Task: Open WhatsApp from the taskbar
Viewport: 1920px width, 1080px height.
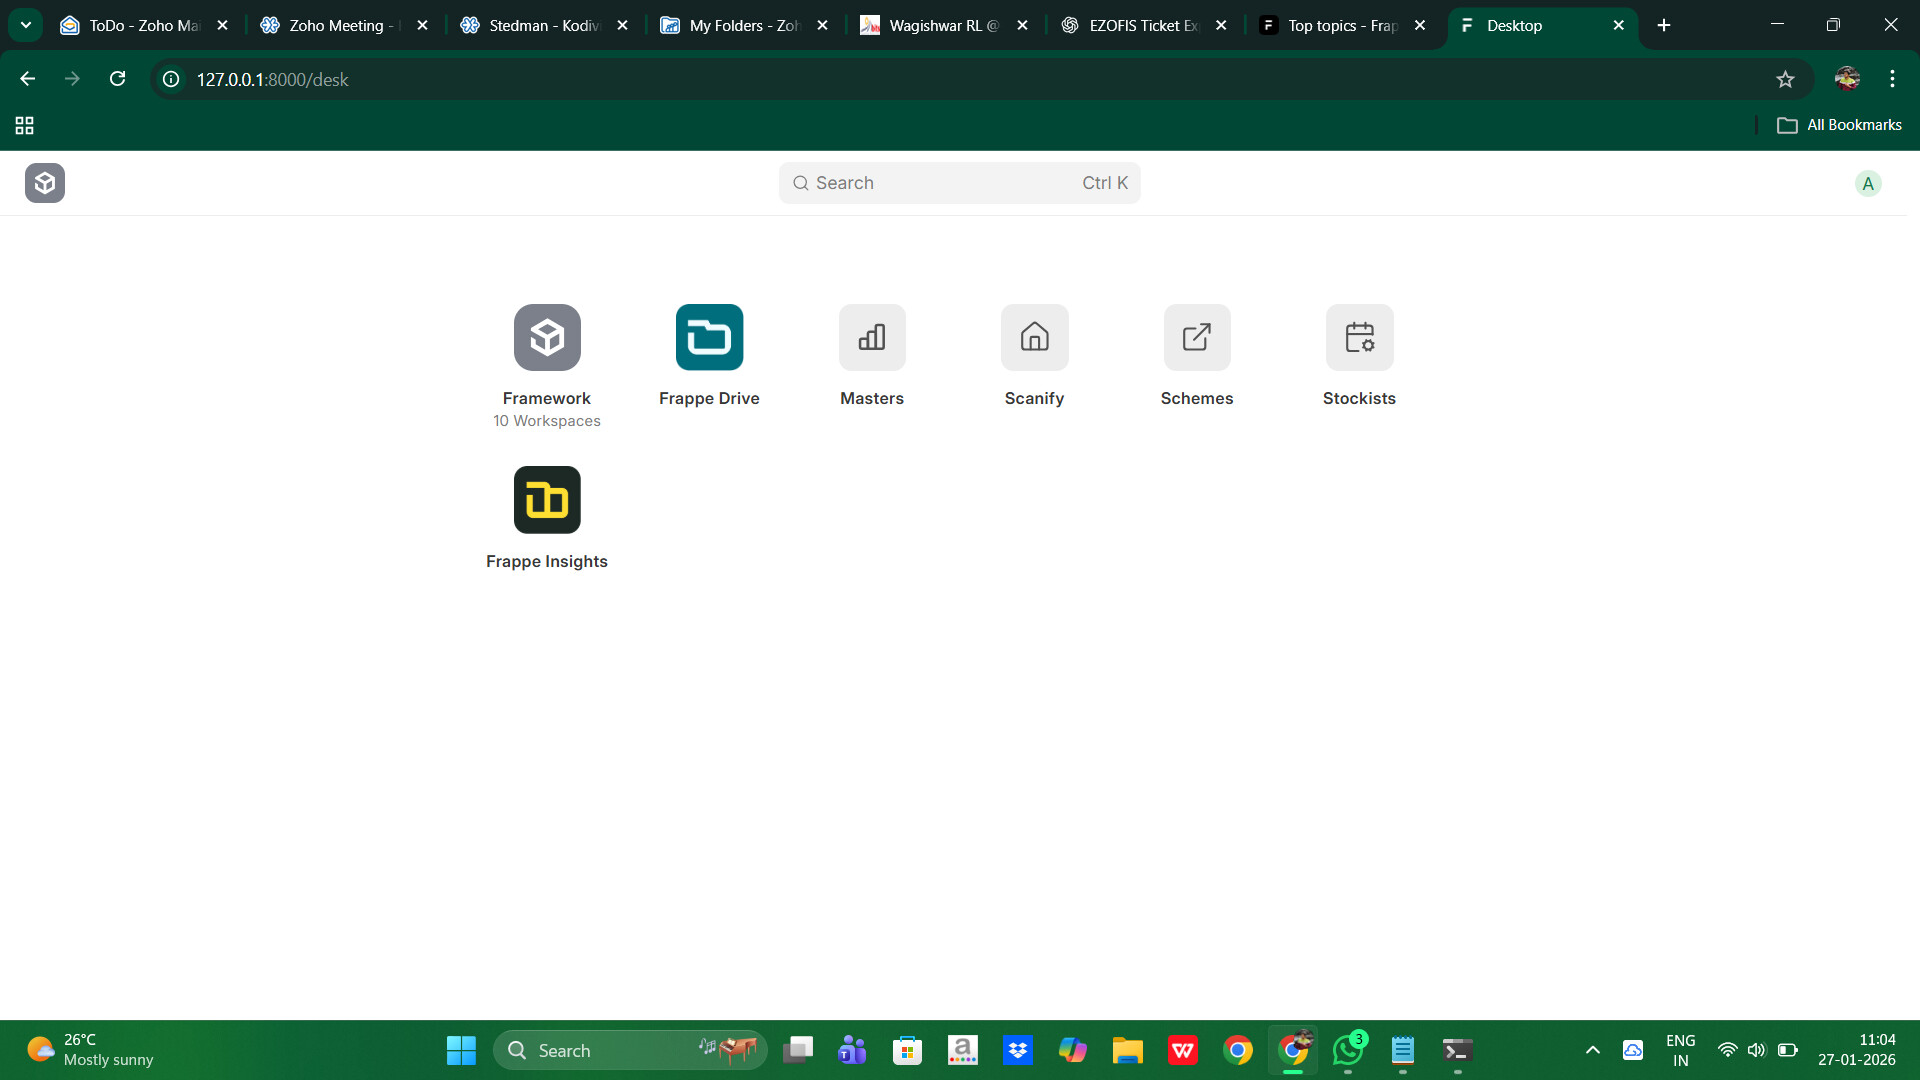Action: (1347, 1050)
